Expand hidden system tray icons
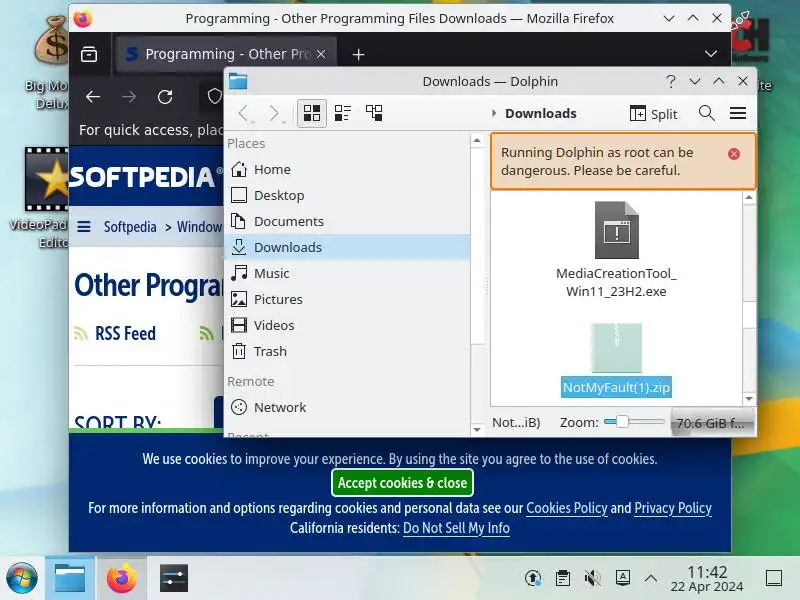Viewport: 800px width, 600px height. coord(651,578)
